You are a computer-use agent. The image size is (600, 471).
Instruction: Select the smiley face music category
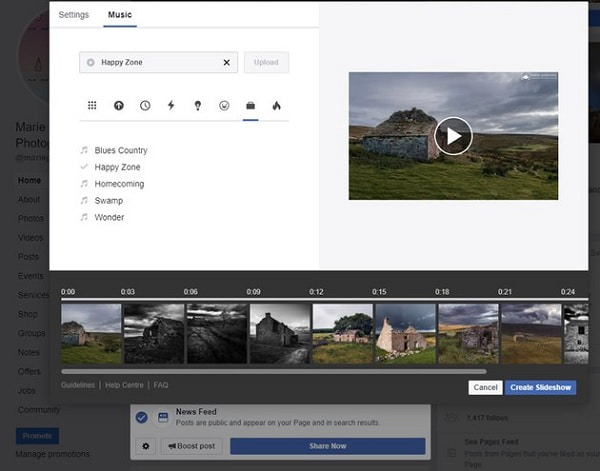[x=224, y=105]
